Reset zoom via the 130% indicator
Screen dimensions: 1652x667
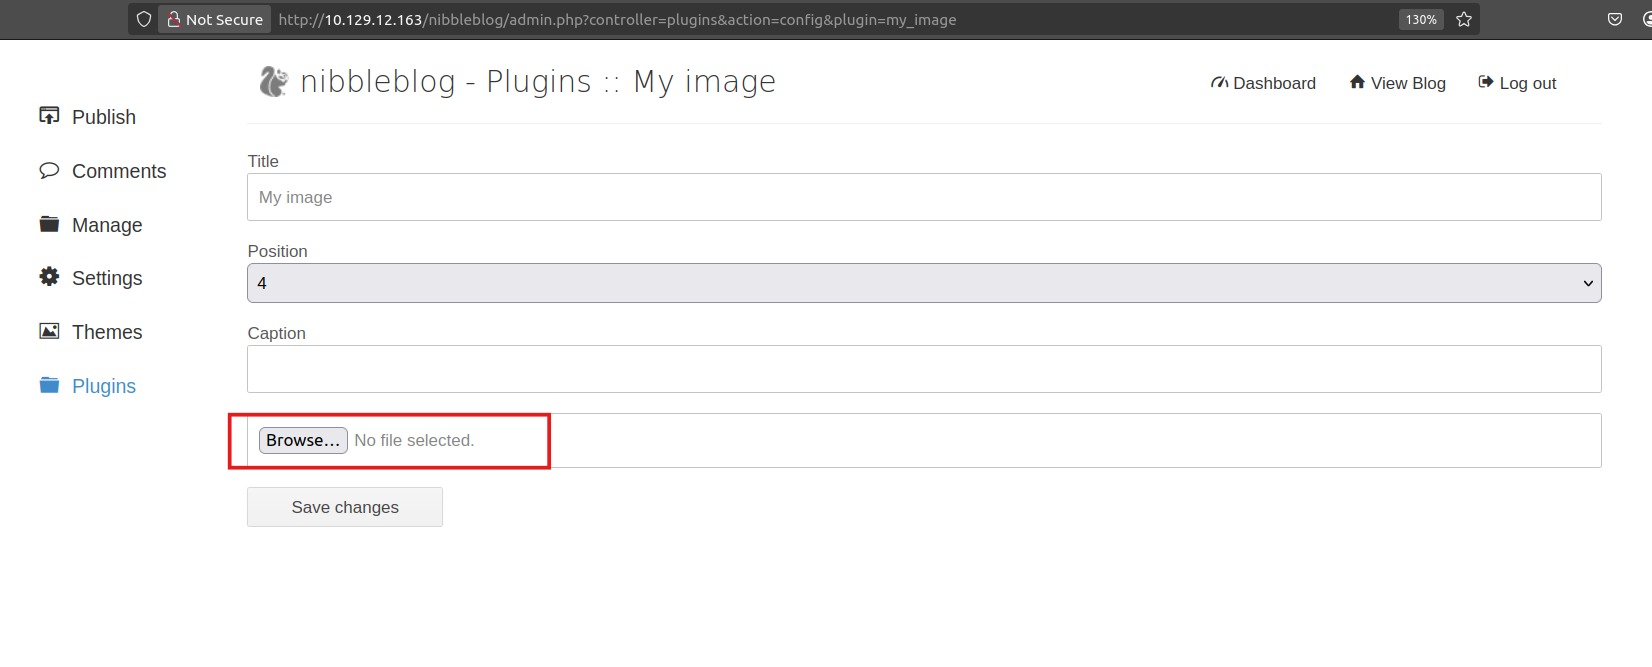click(1420, 19)
